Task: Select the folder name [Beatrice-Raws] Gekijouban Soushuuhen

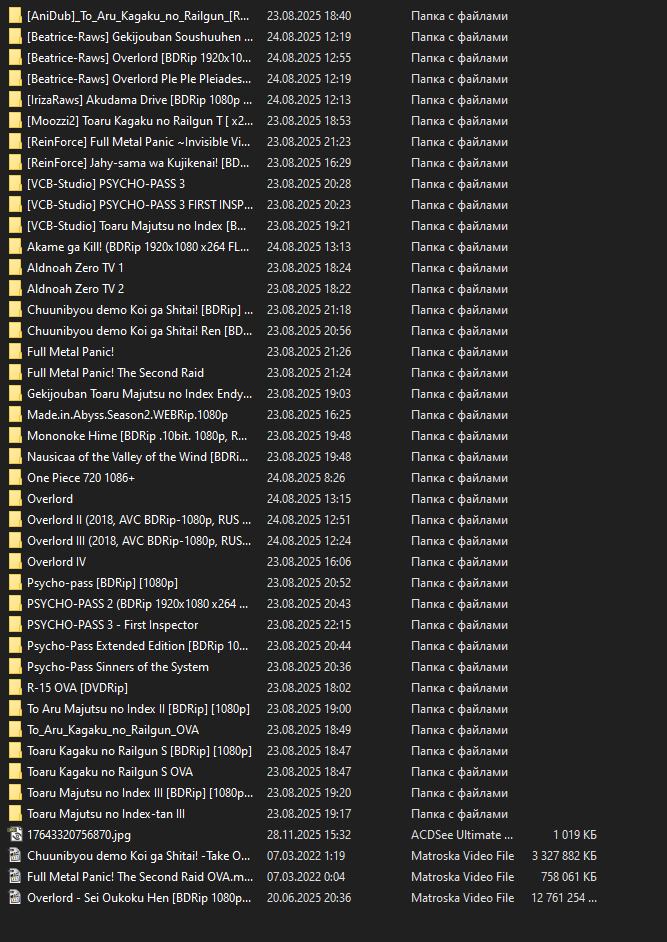Action: pyautogui.click(x=140, y=37)
